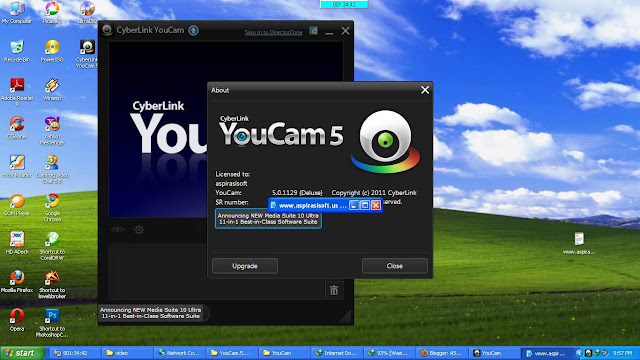Switch to the www.aspir... taskbar item

click(547, 353)
